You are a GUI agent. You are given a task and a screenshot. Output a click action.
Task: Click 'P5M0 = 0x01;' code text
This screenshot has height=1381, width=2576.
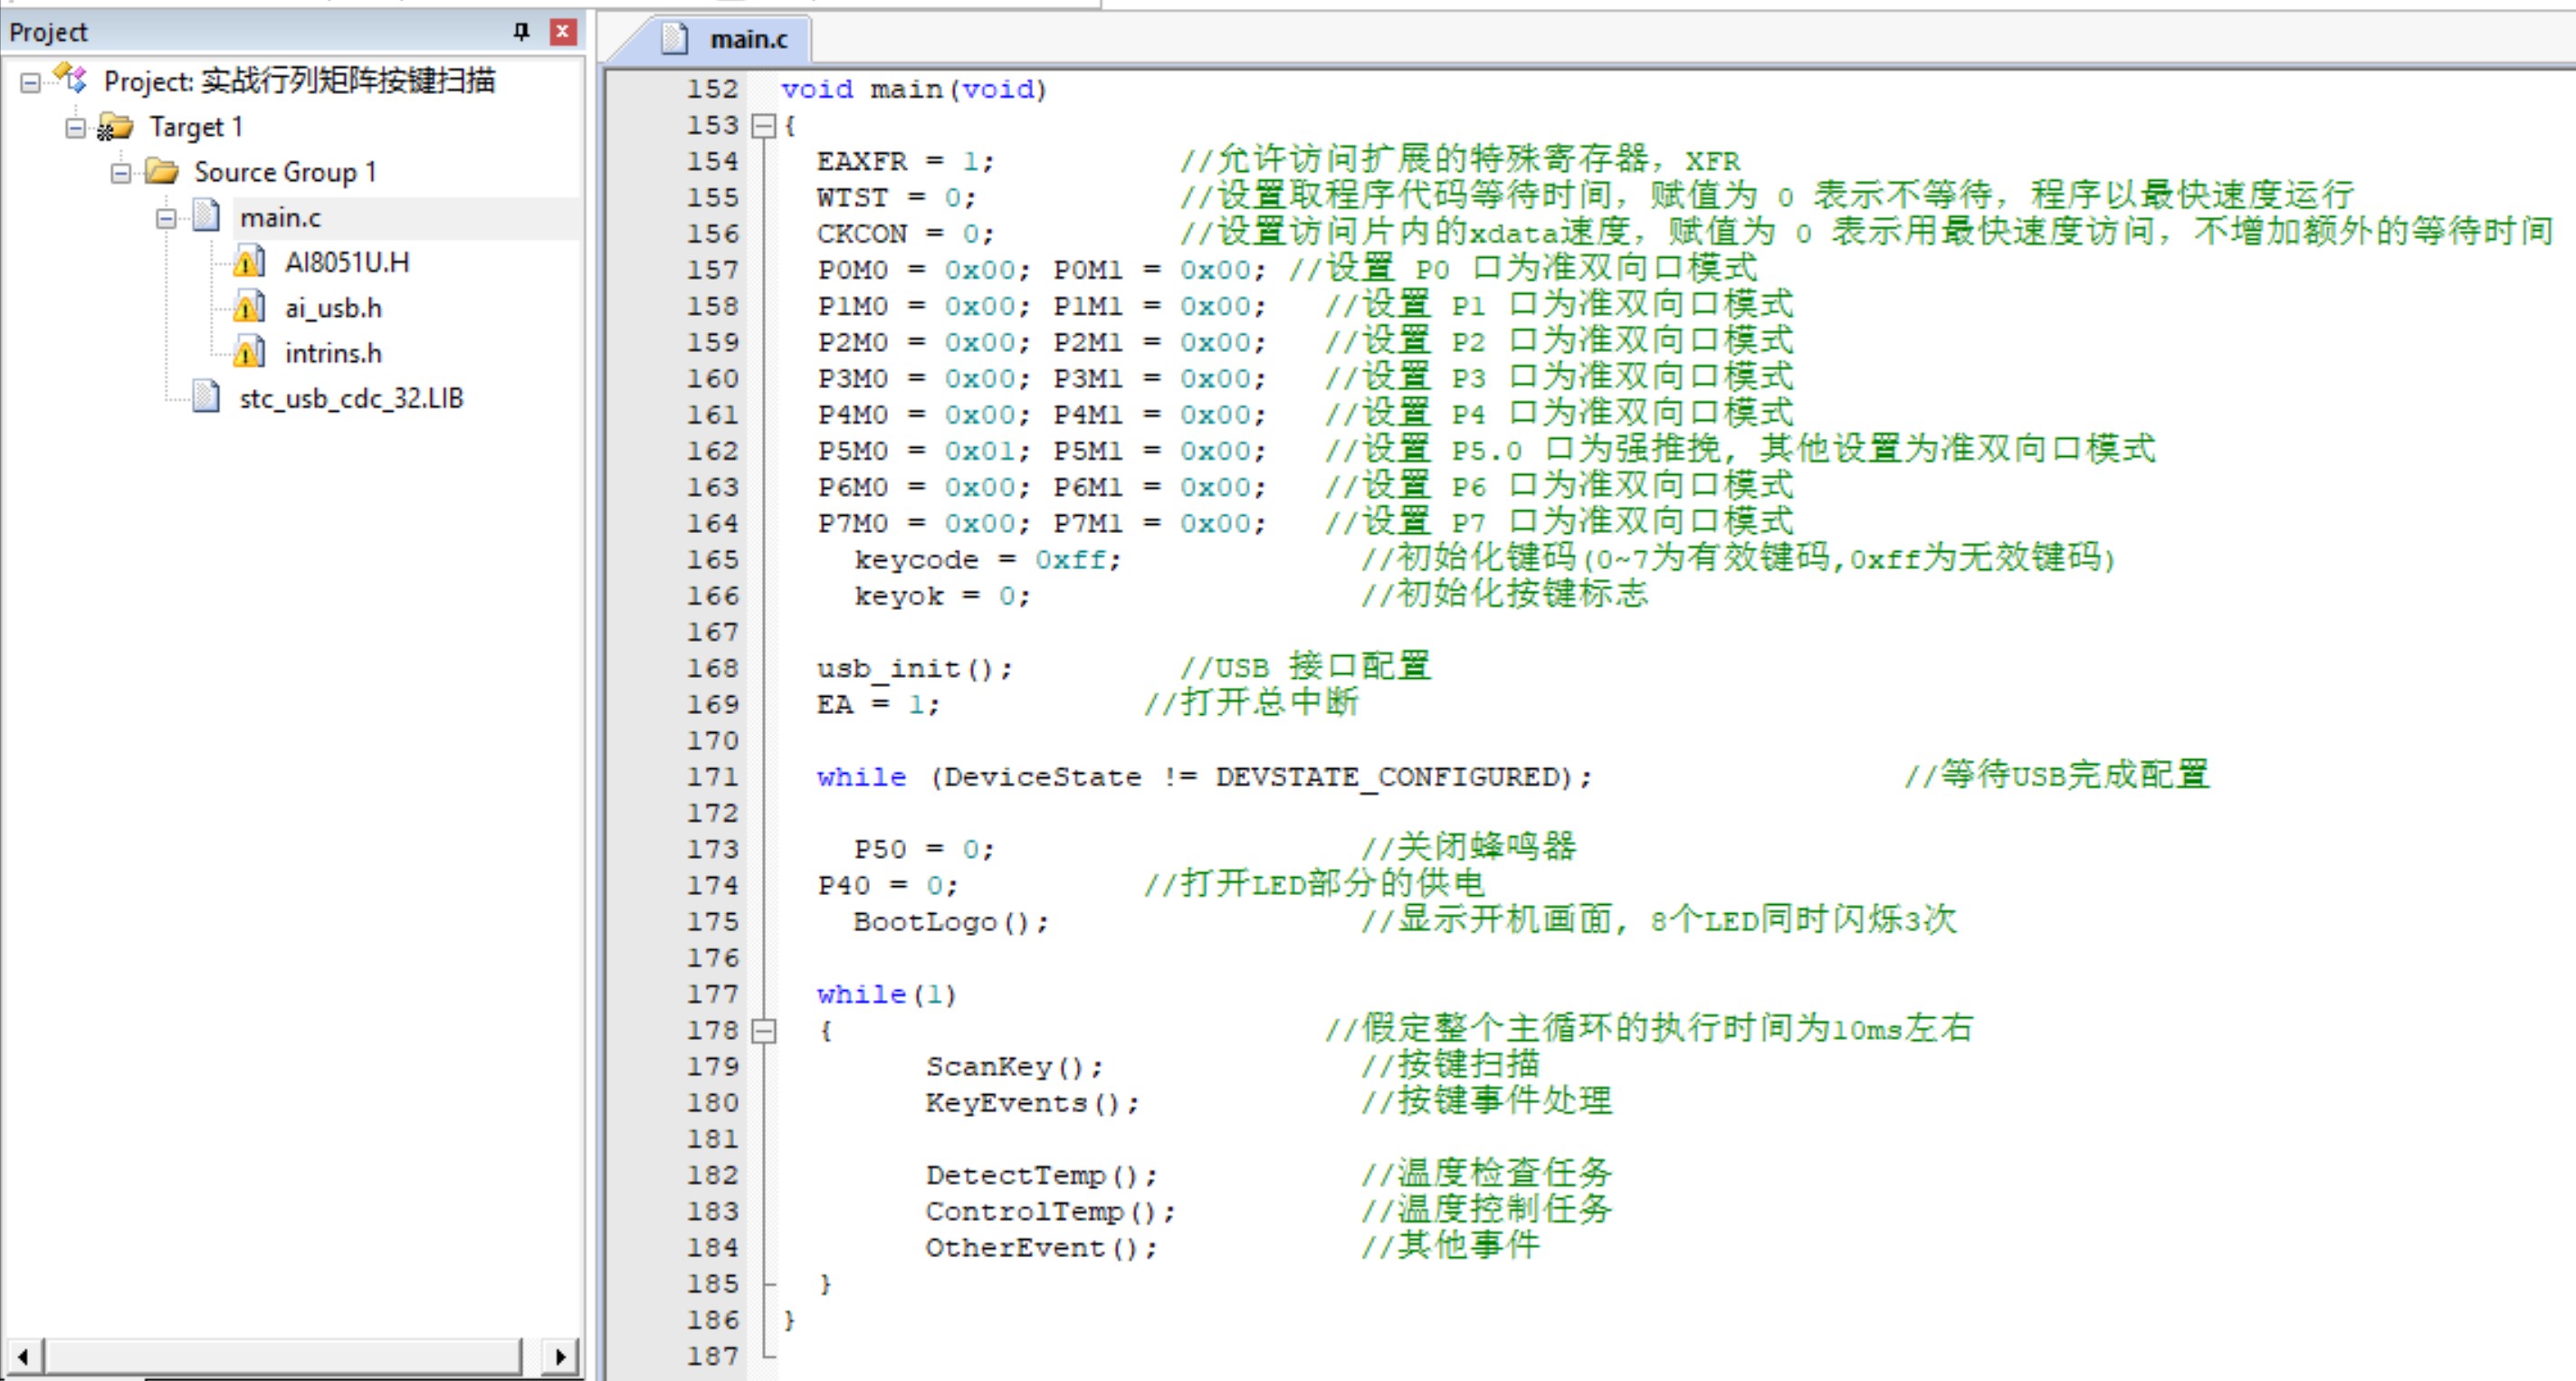click(x=923, y=451)
